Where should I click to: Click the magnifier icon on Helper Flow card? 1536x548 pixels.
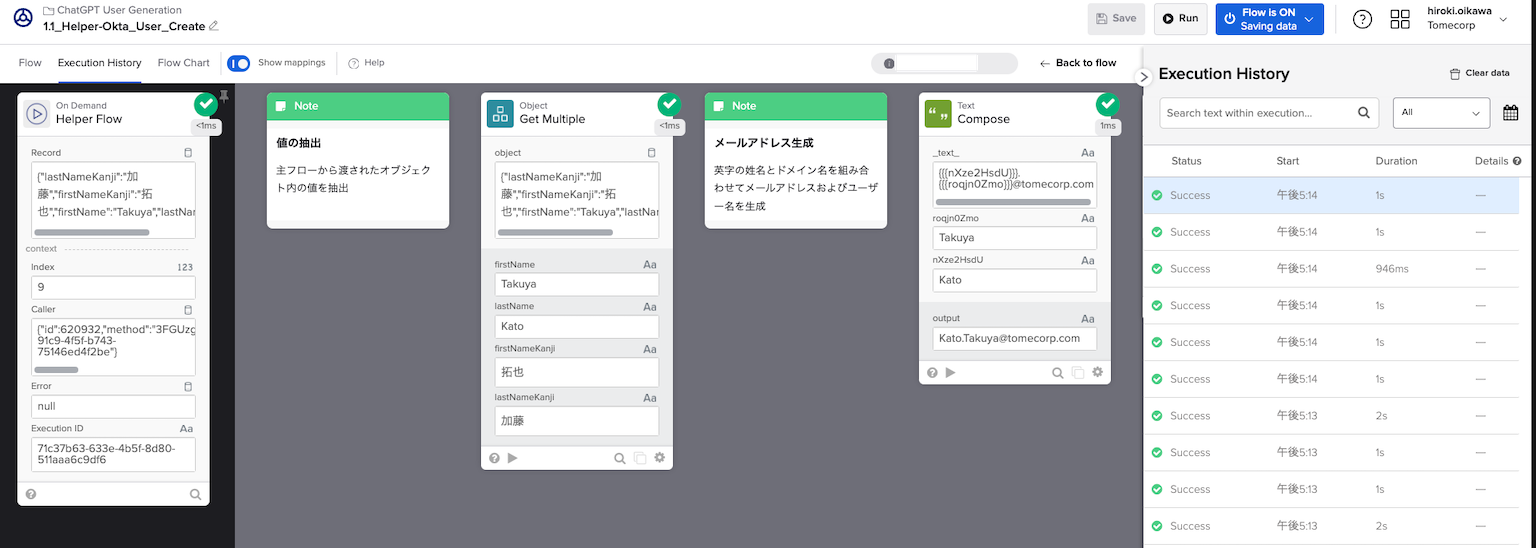[195, 494]
